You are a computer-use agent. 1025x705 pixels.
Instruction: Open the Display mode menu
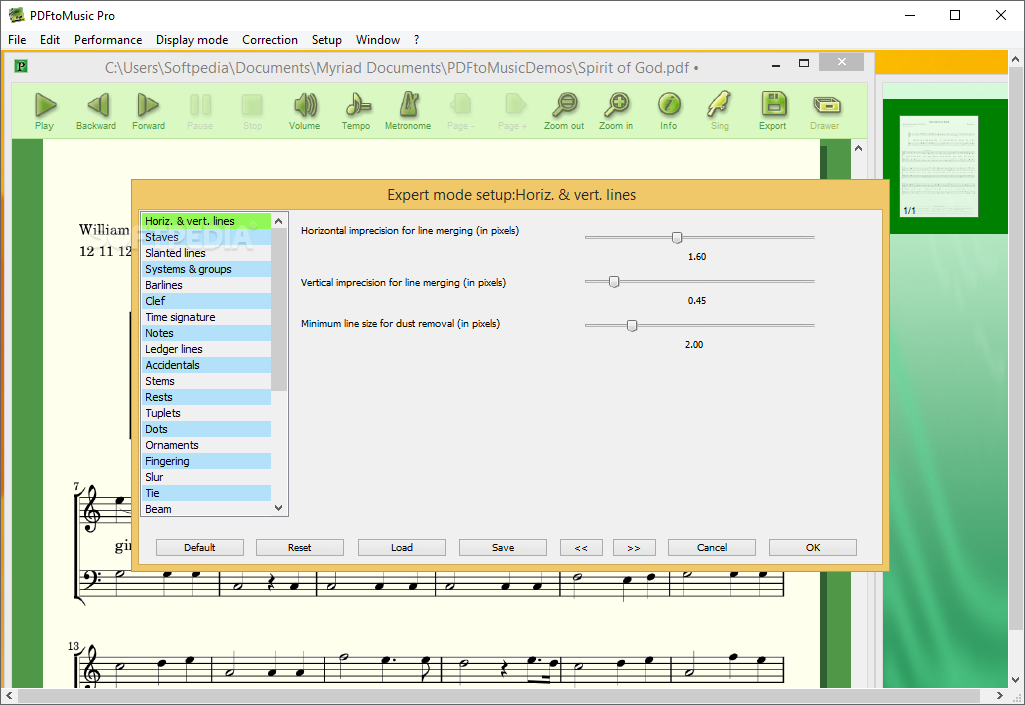[192, 40]
